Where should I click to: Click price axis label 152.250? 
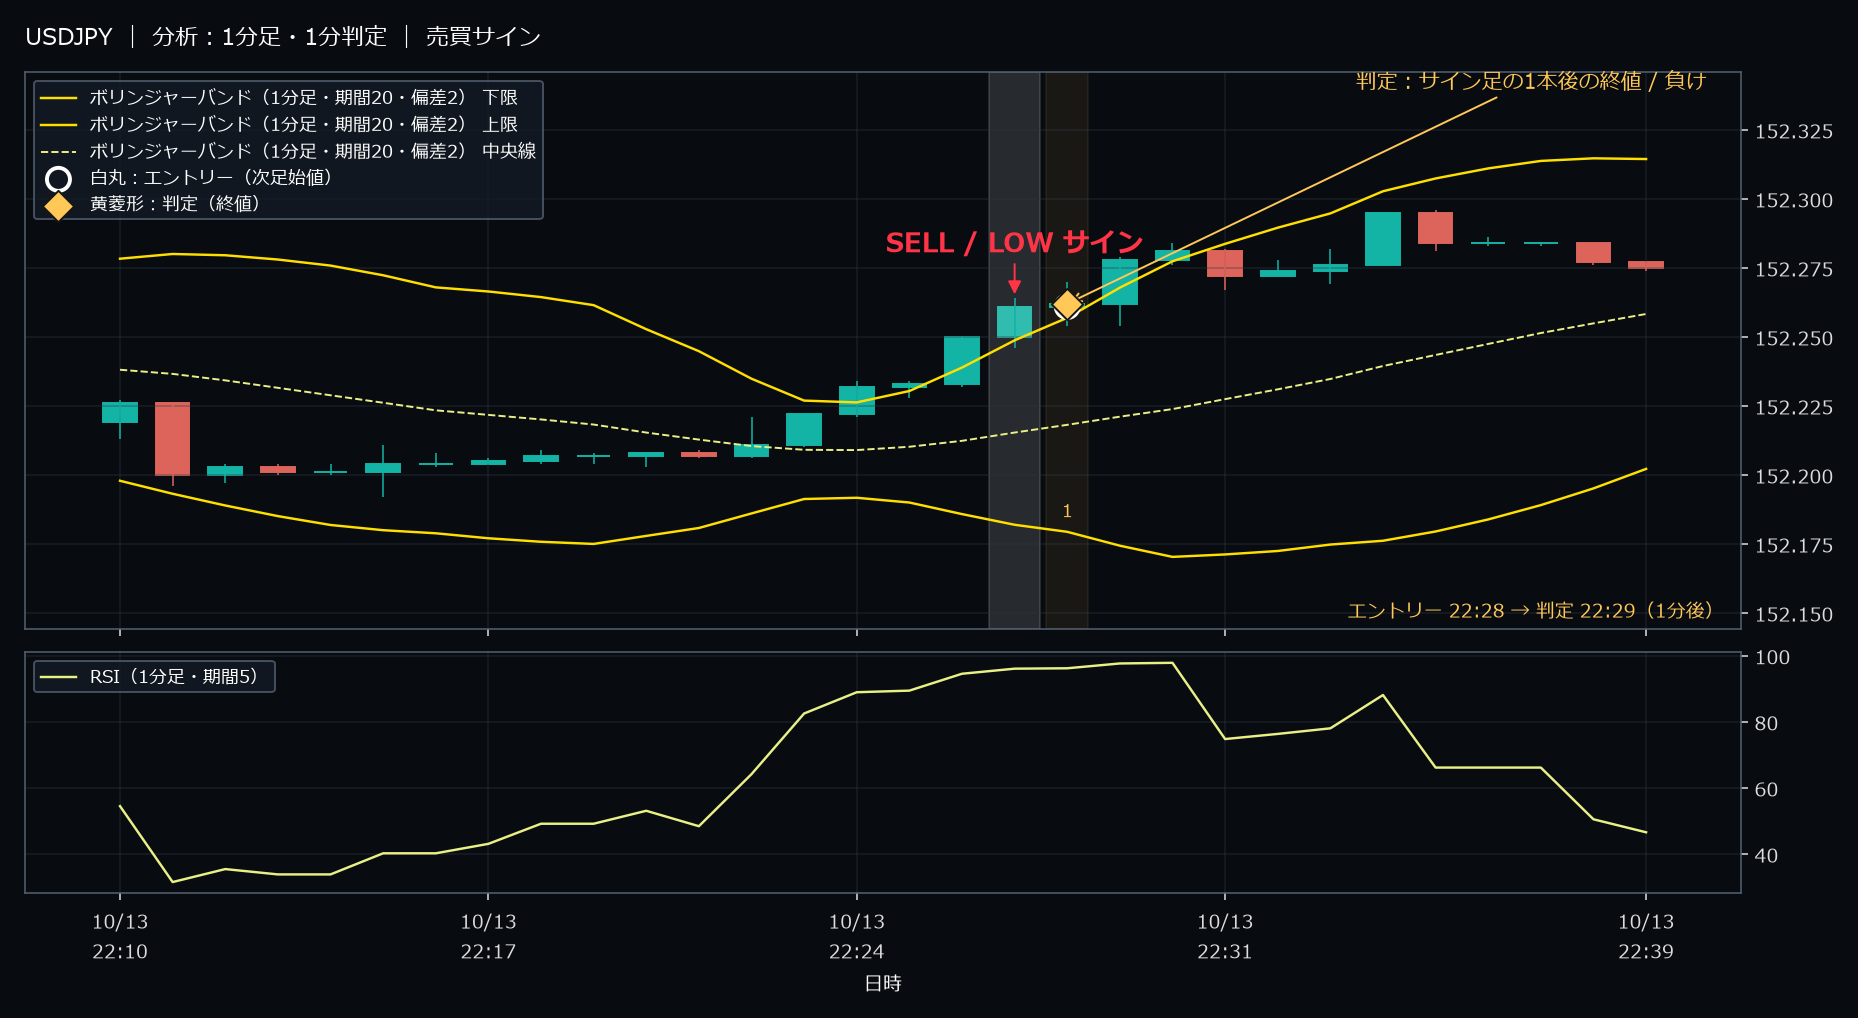[1794, 339]
